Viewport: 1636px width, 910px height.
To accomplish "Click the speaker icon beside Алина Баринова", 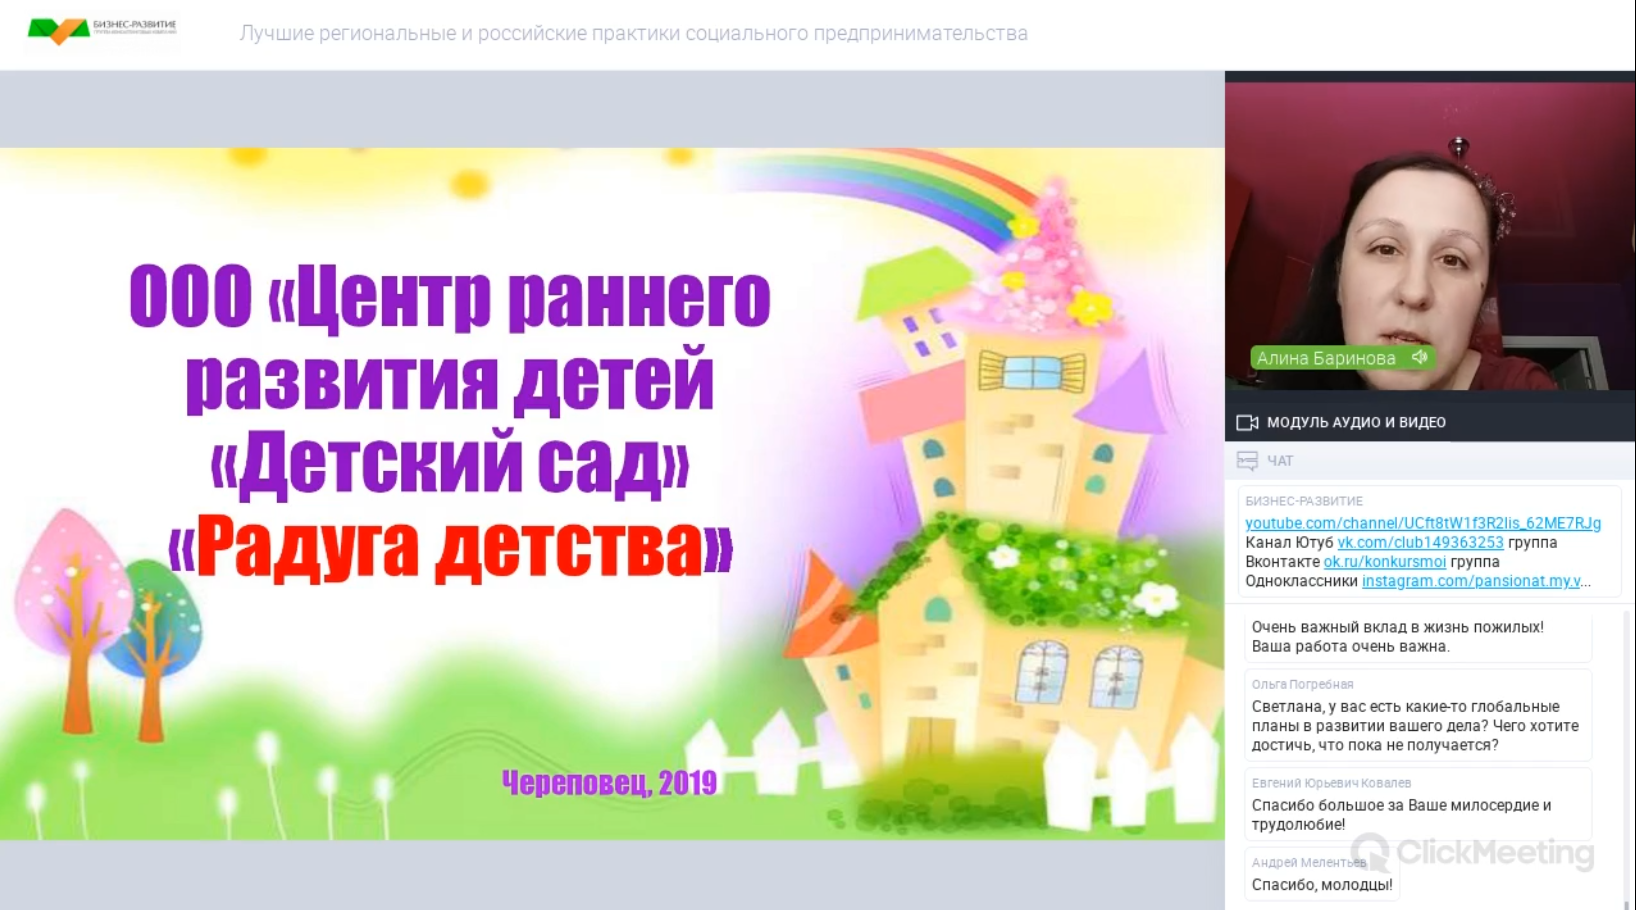I will tap(1419, 357).
